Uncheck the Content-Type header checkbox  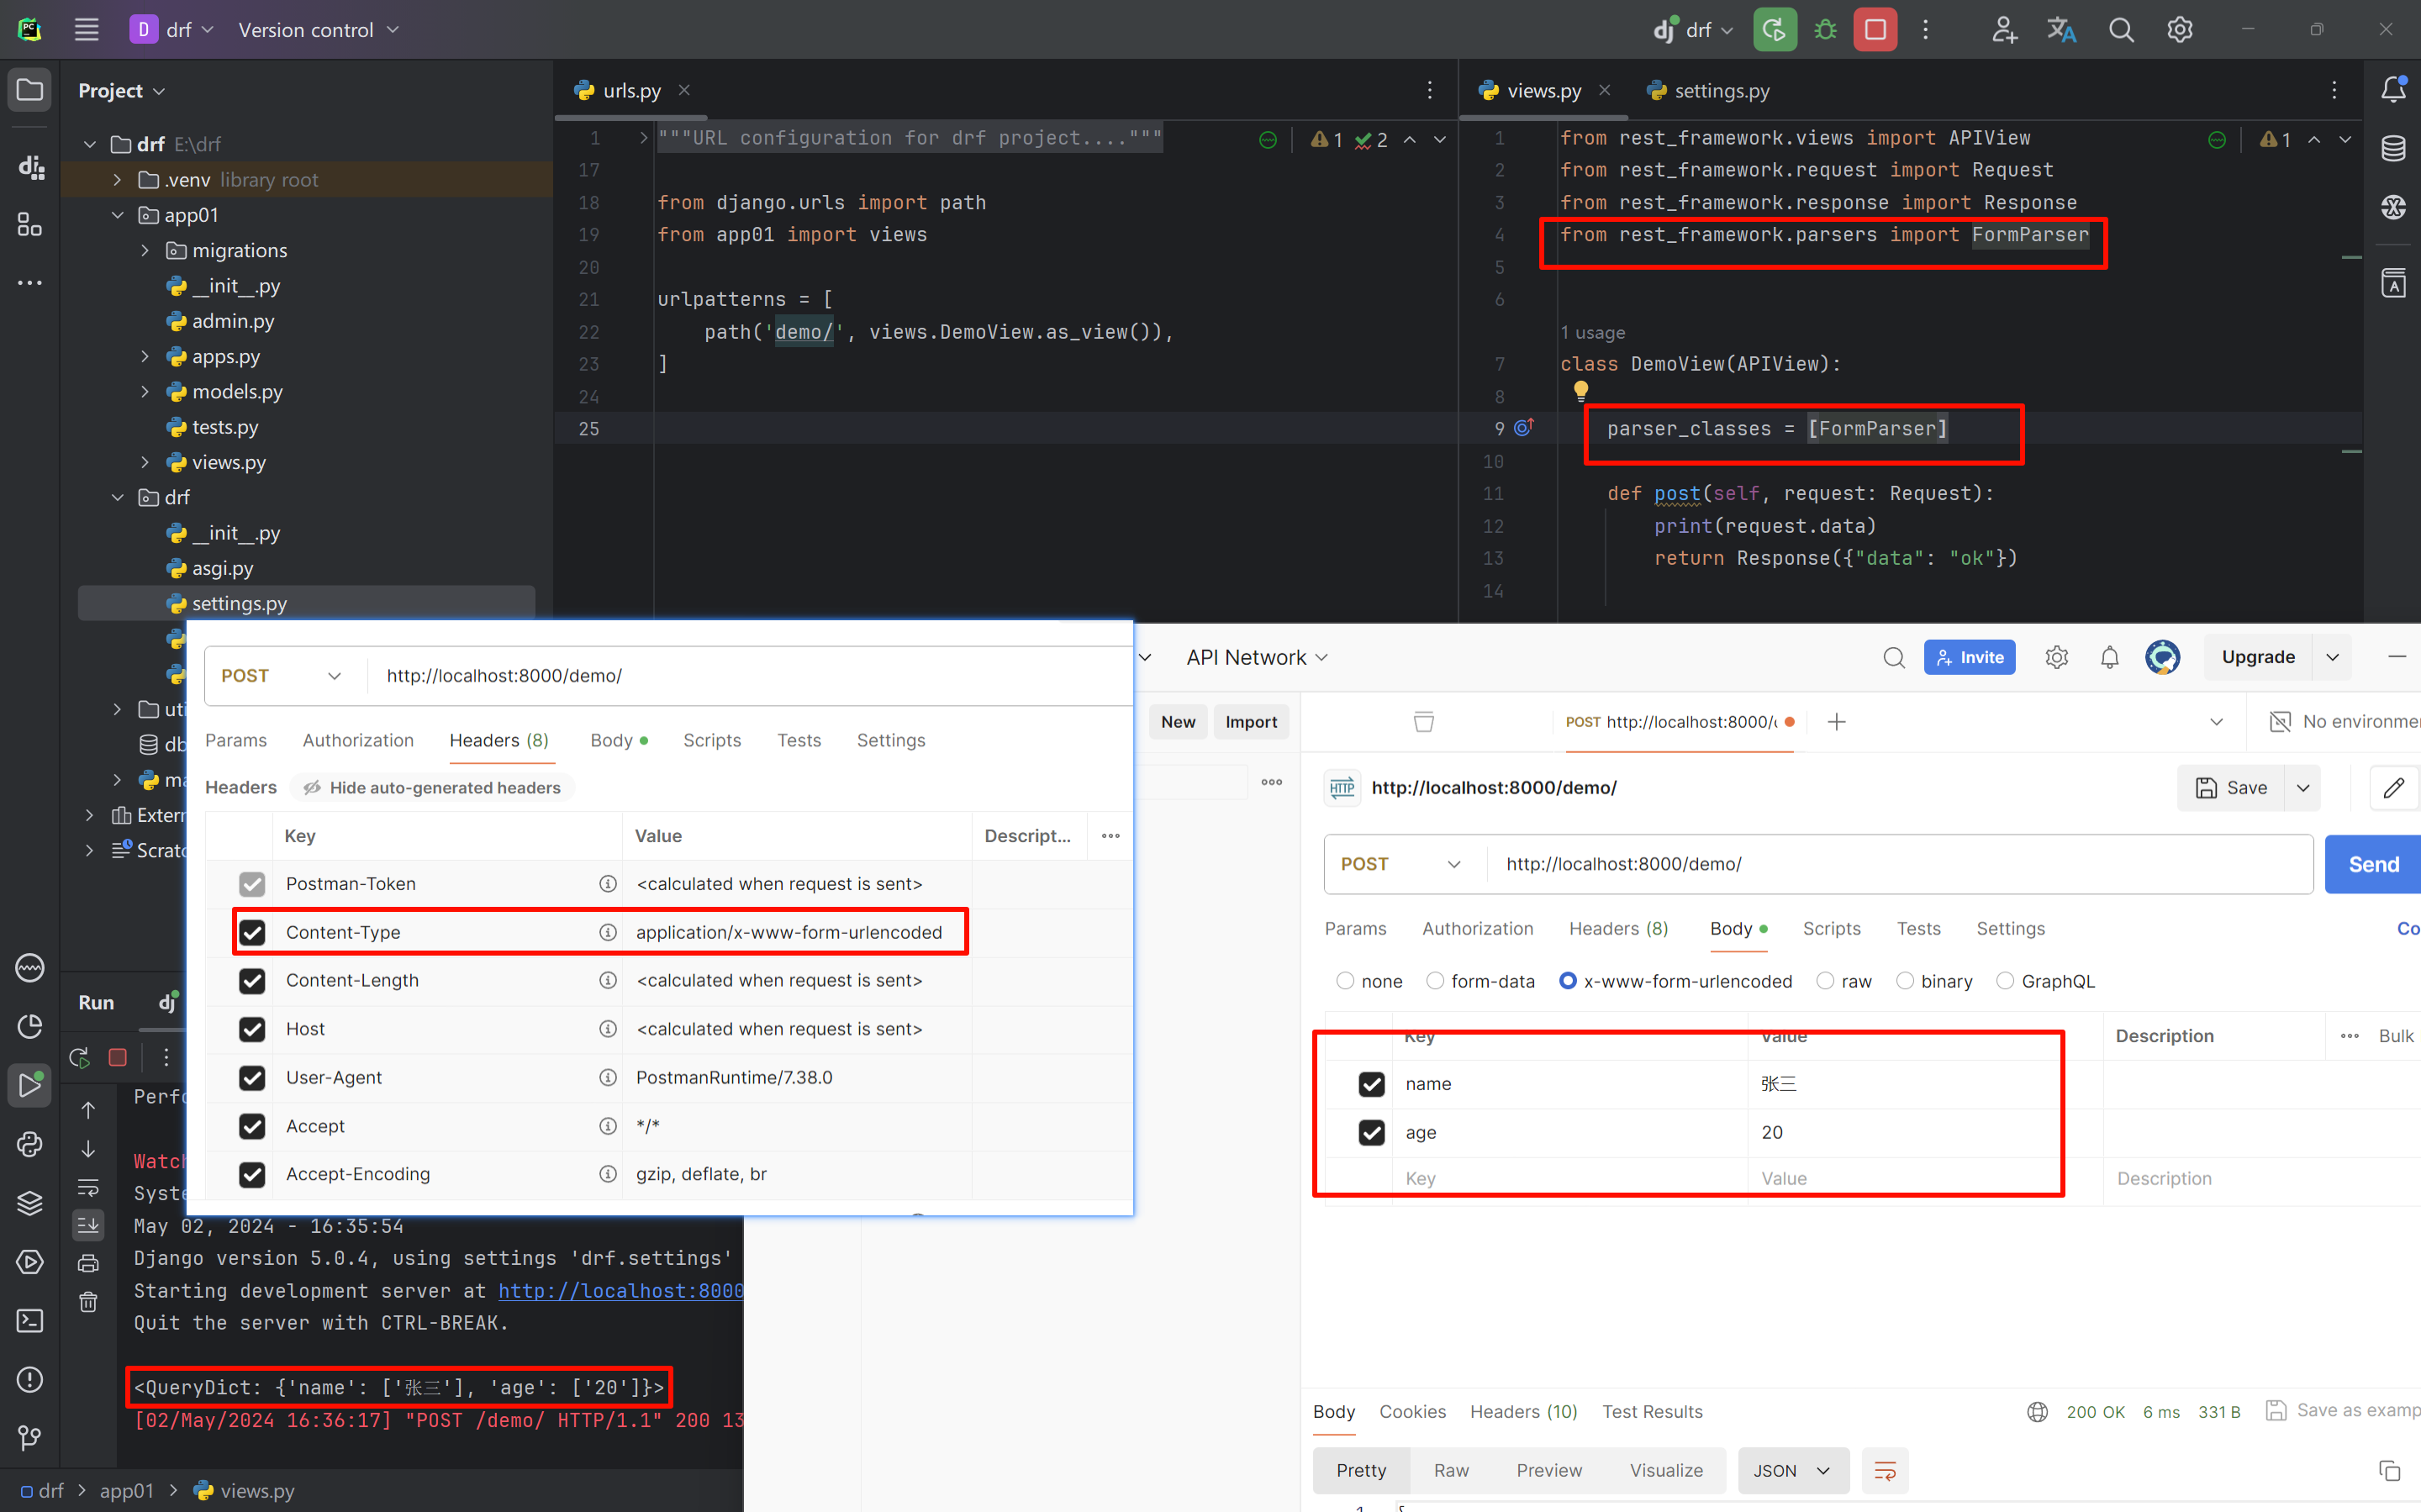252,932
